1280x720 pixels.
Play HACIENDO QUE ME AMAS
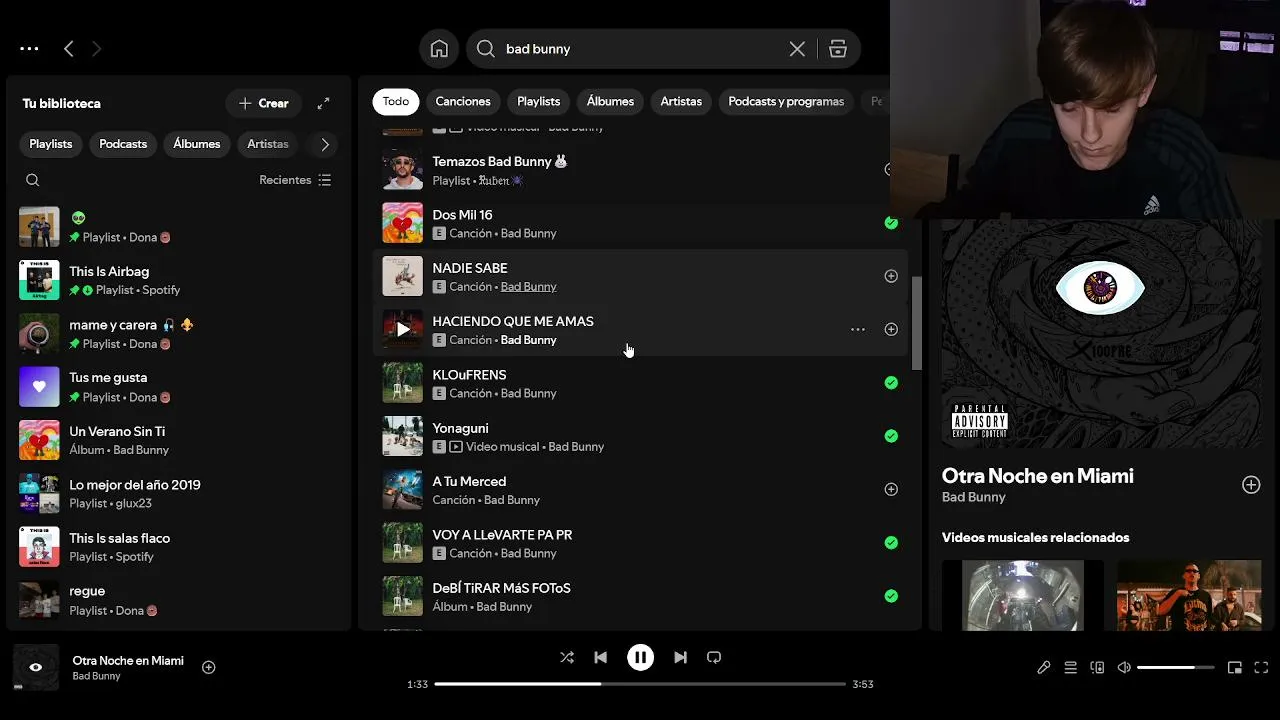tap(403, 329)
